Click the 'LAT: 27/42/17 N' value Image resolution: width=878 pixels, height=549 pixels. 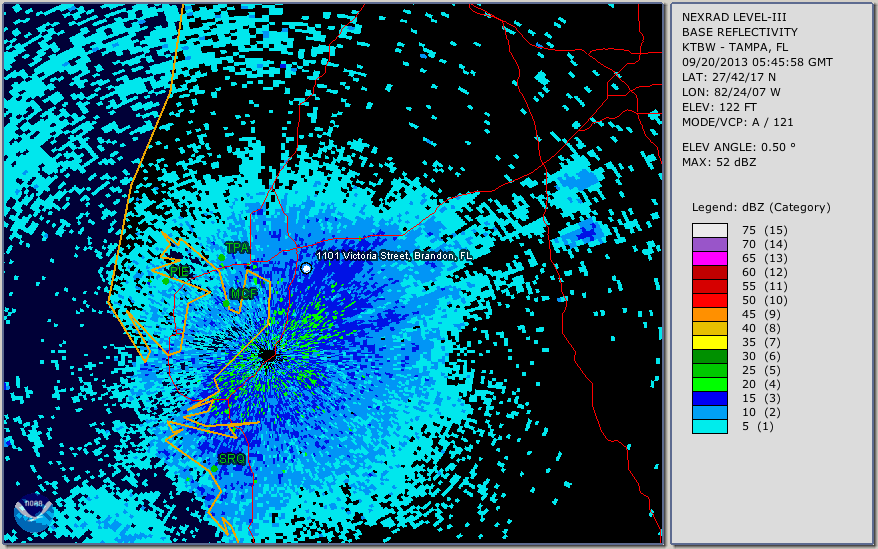[x=729, y=77]
